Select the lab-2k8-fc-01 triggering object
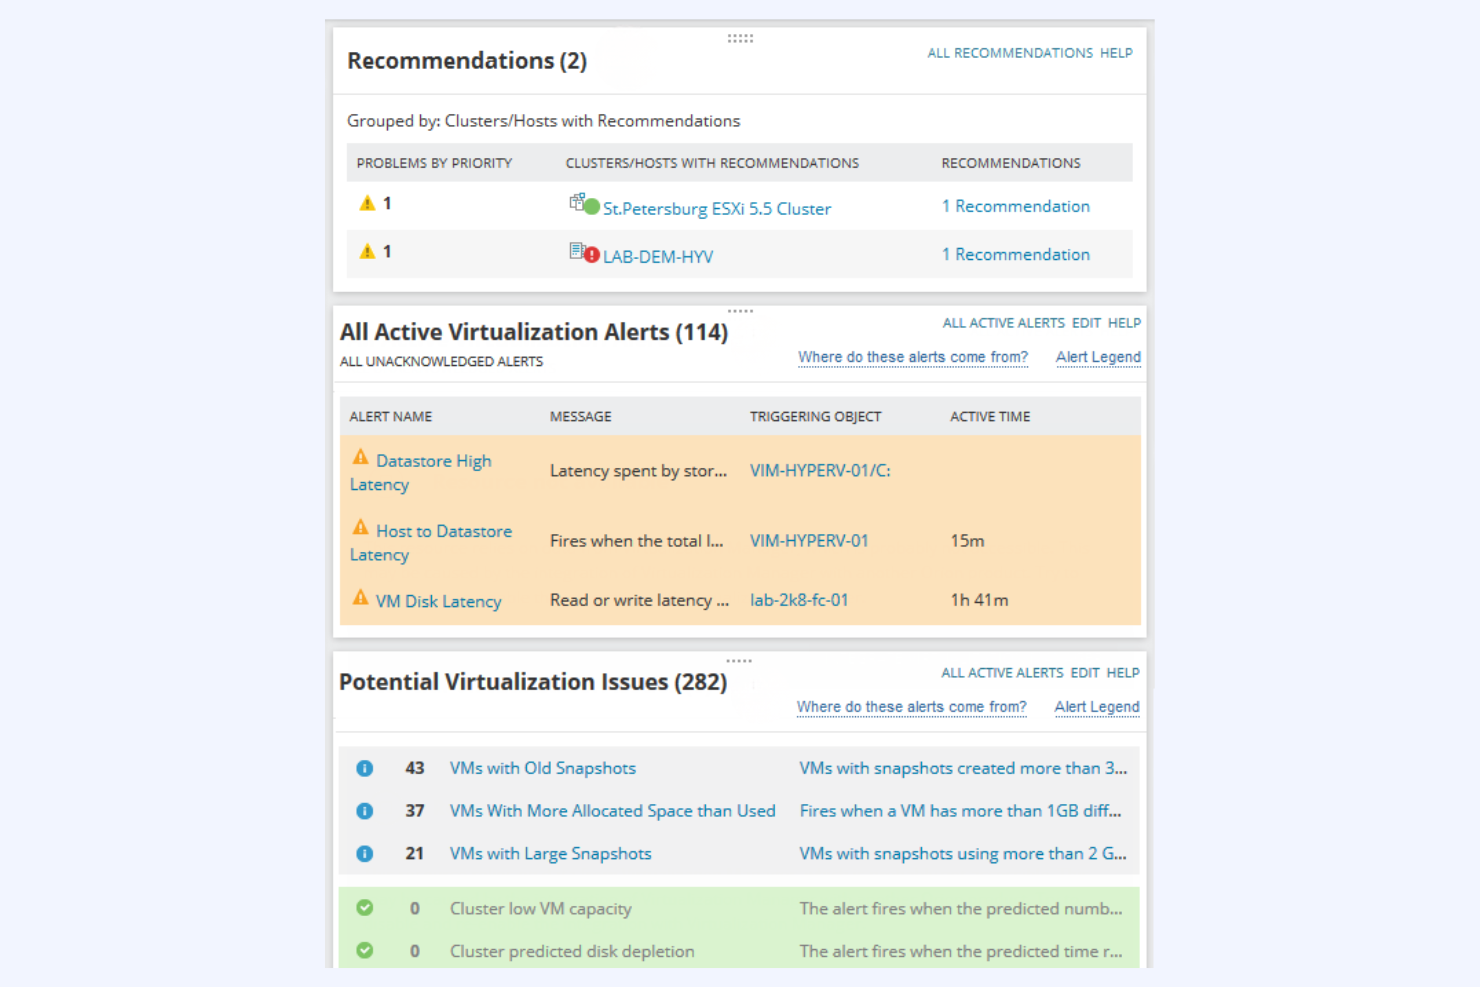The height and width of the screenshot is (987, 1480). [x=799, y=600]
